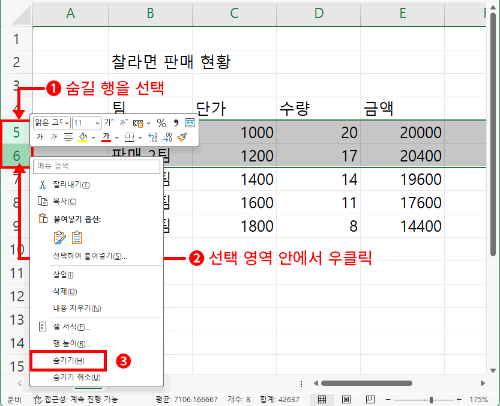The image size is (500, 406).
Task: Choose 내용 지우기(N) menu item
Action: click(96, 308)
